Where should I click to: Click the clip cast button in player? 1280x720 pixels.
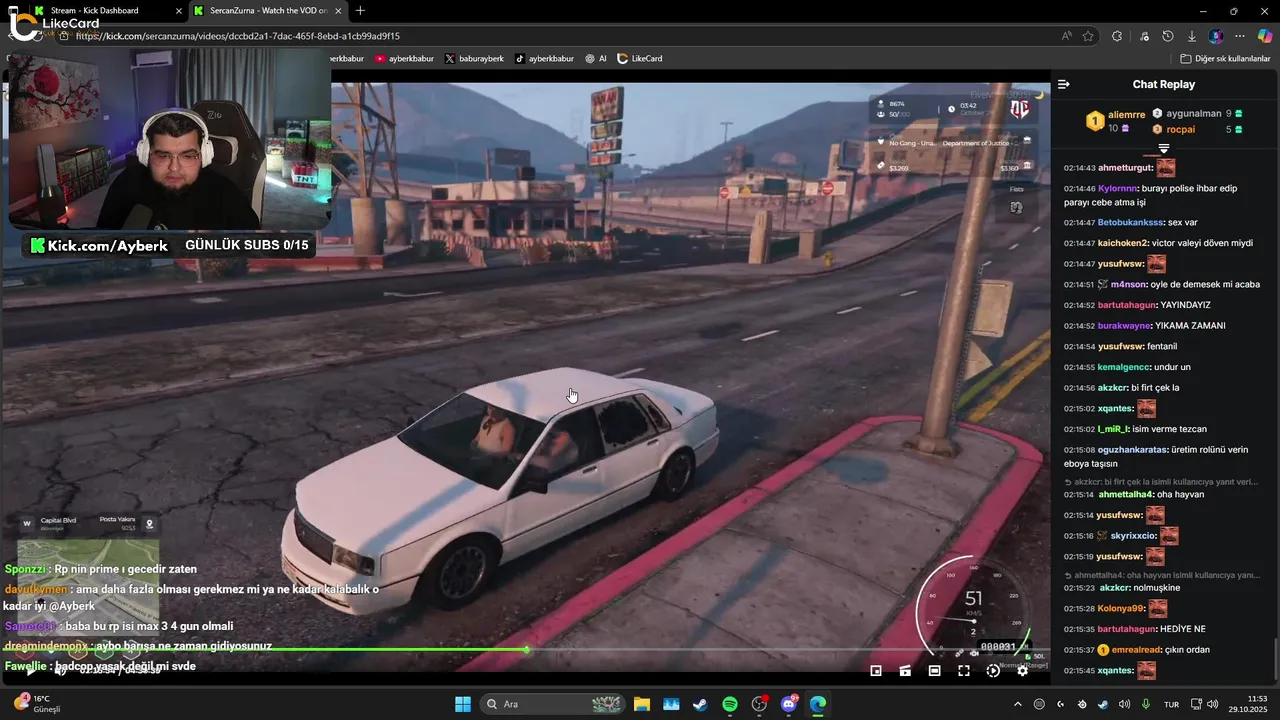(905, 671)
